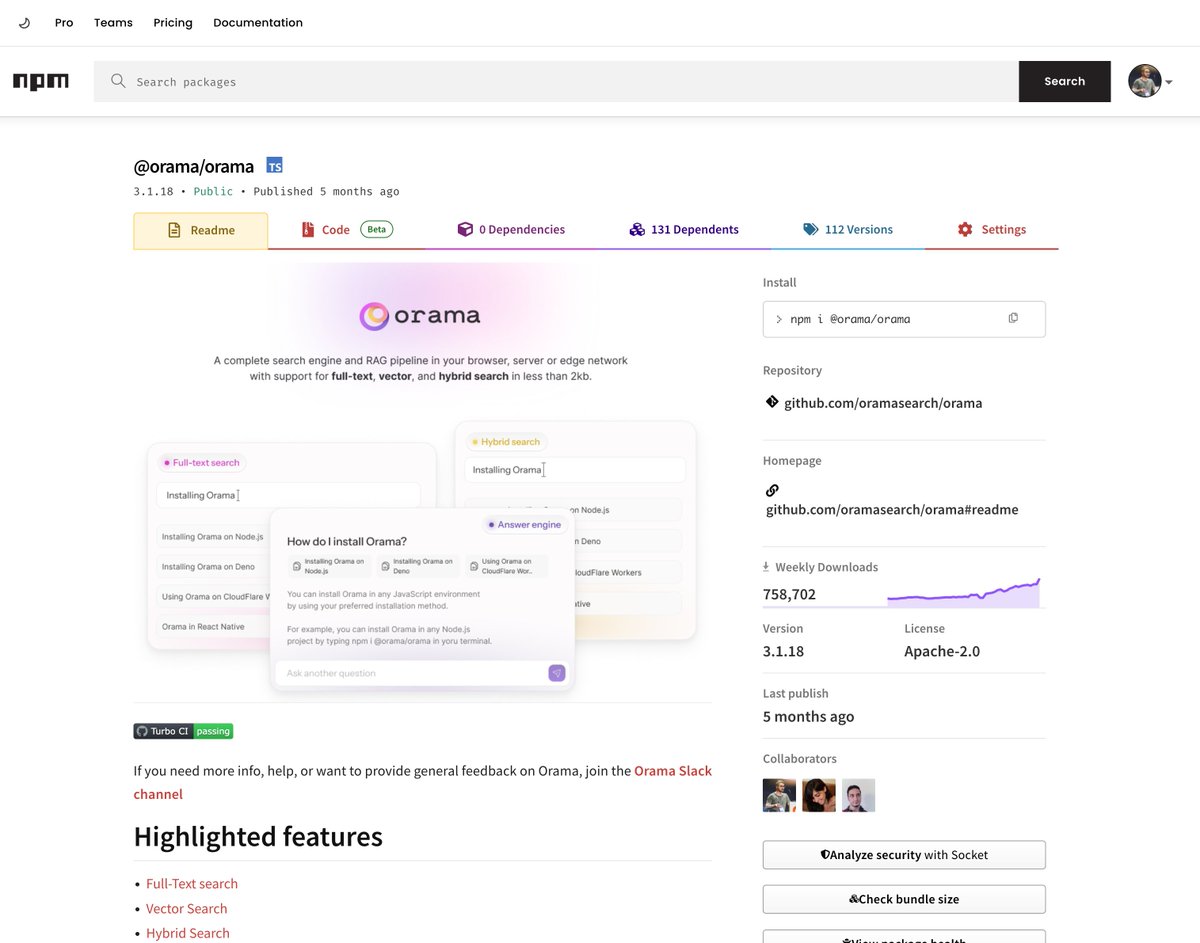This screenshot has height=943, width=1200.
Task: Click the 5 months ago last publish text
Action: pos(809,716)
